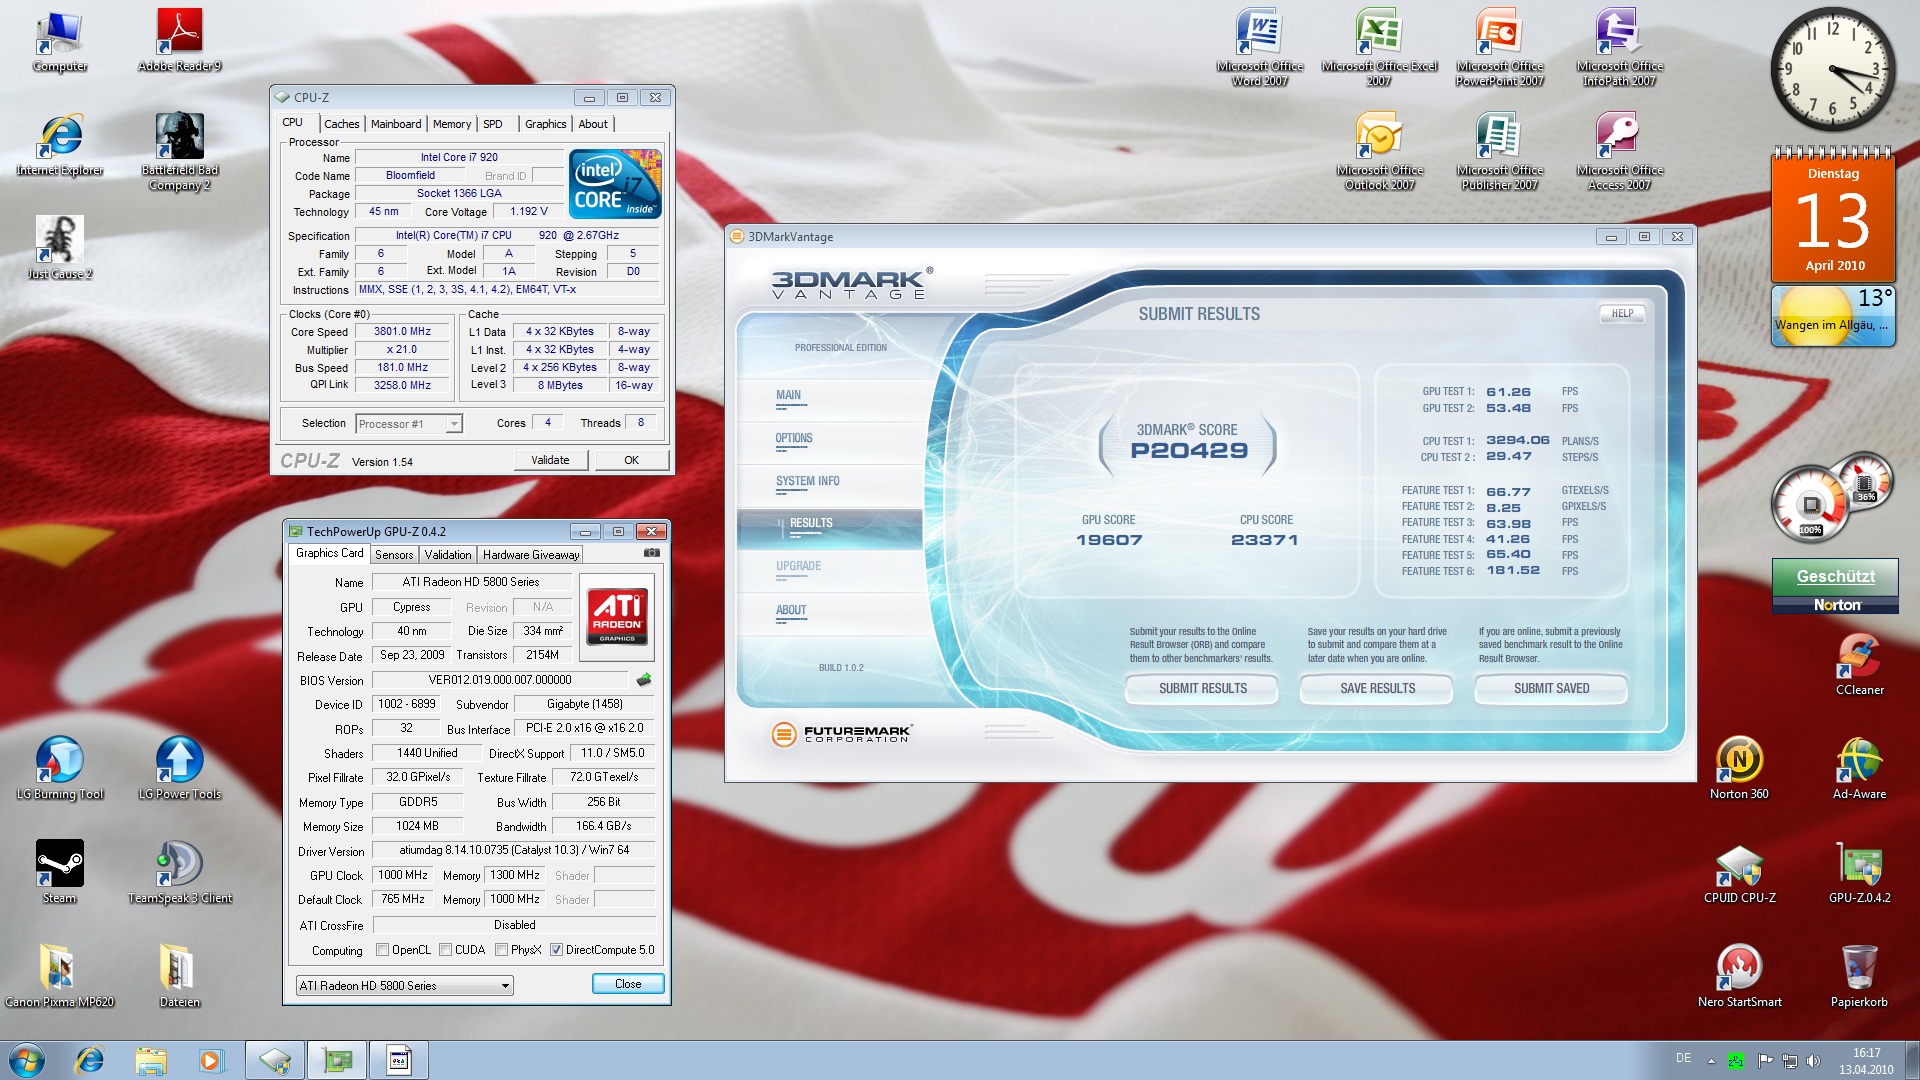The width and height of the screenshot is (1920, 1080).
Task: Open Hardware Giveaway tab in GPU-Z
Action: 531,555
